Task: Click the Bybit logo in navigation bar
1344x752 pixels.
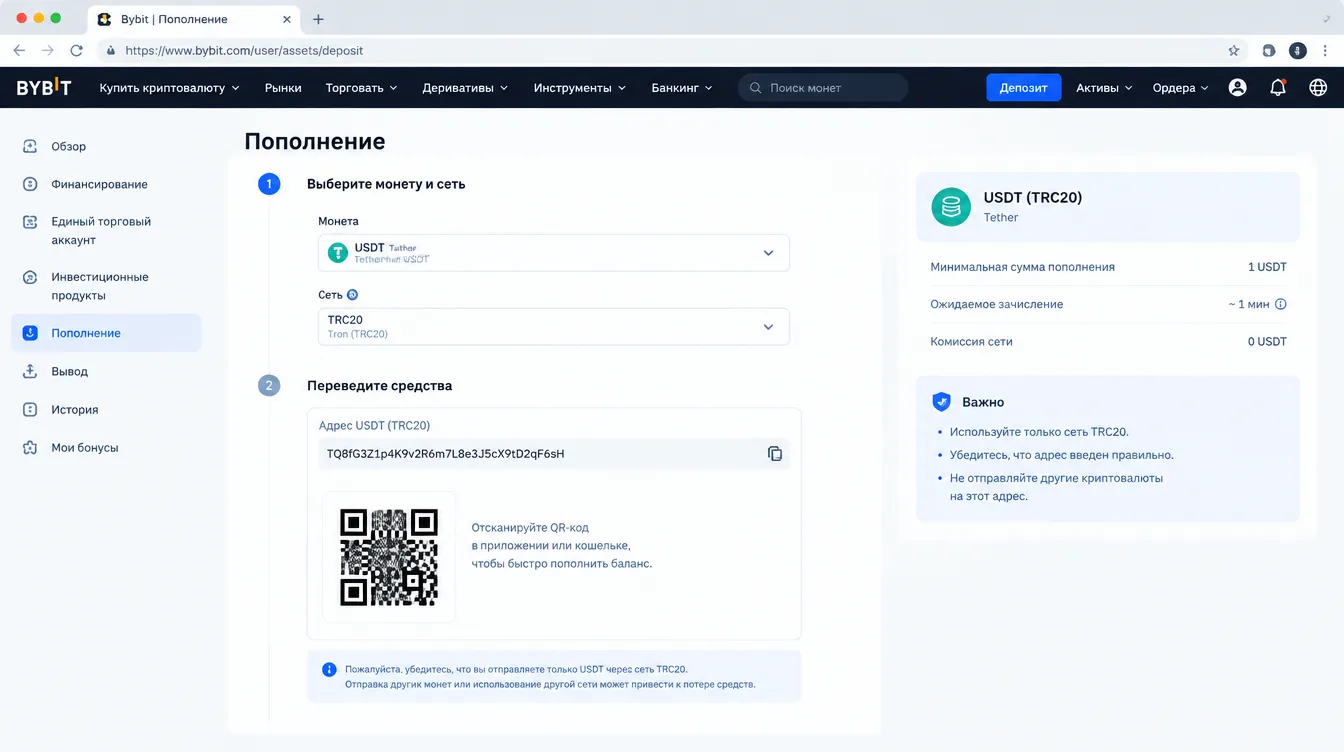Action: click(44, 87)
